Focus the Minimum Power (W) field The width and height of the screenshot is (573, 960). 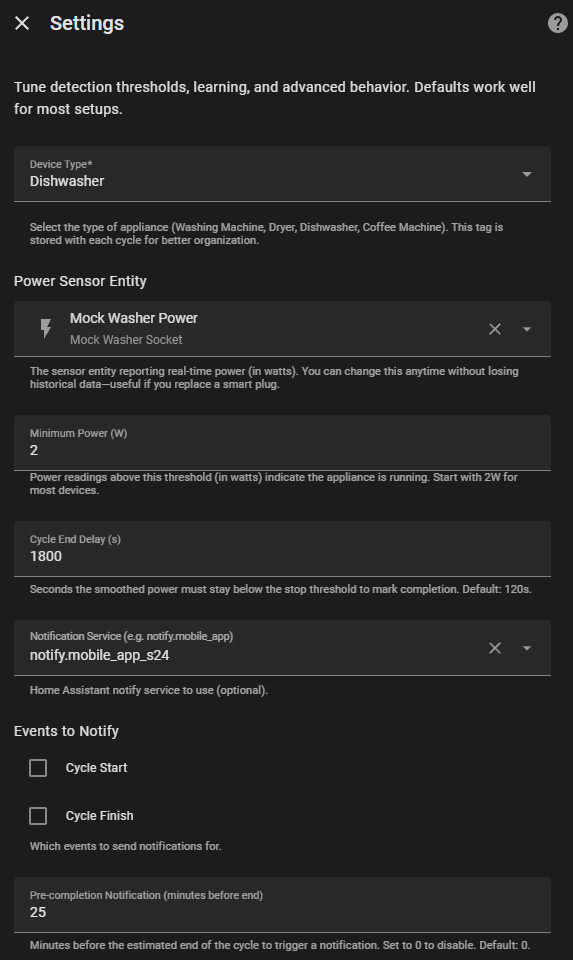(282, 443)
